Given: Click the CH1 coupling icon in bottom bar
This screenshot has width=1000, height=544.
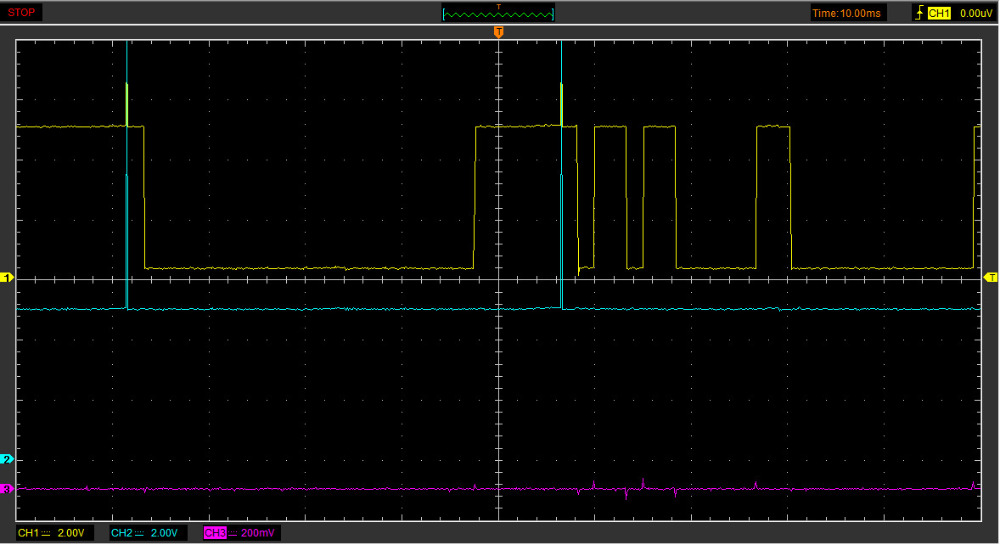Looking at the screenshot, I should [x=46, y=533].
